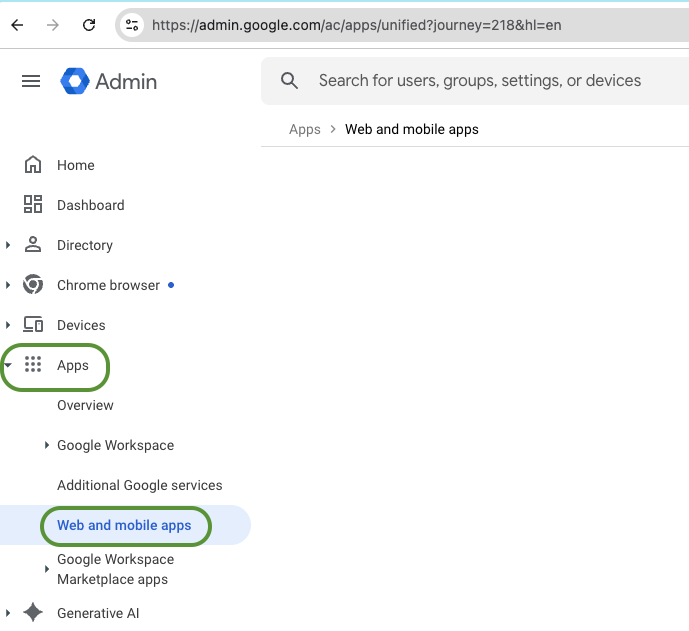Open Devices in the sidebar
This screenshot has width=689, height=631.
point(81,325)
